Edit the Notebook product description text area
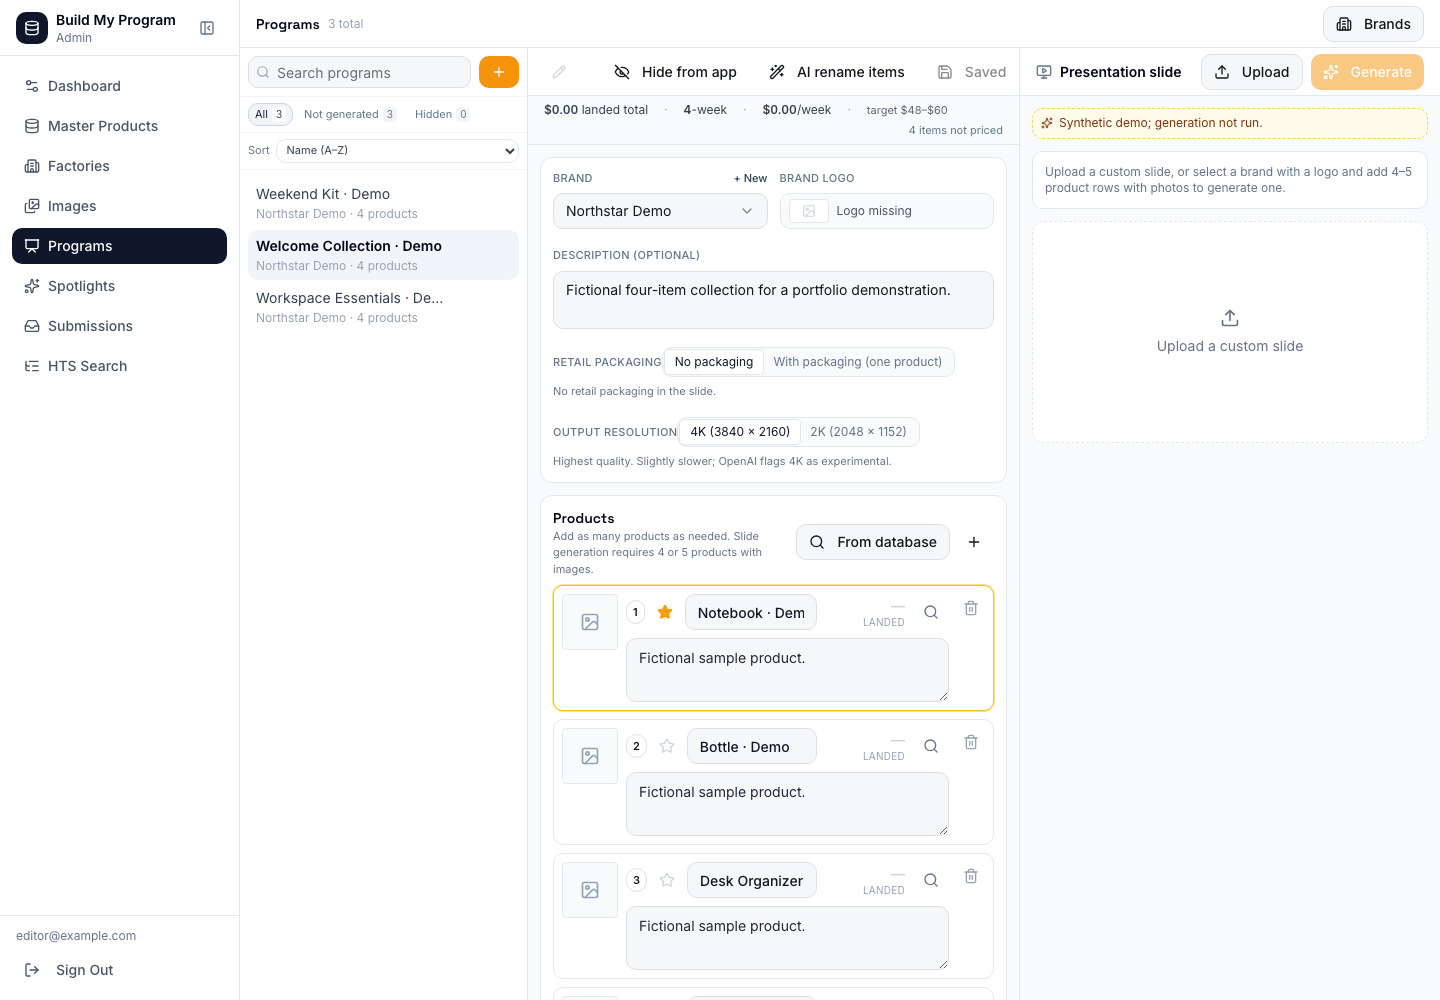Viewport: 1440px width, 1000px height. 787,670
